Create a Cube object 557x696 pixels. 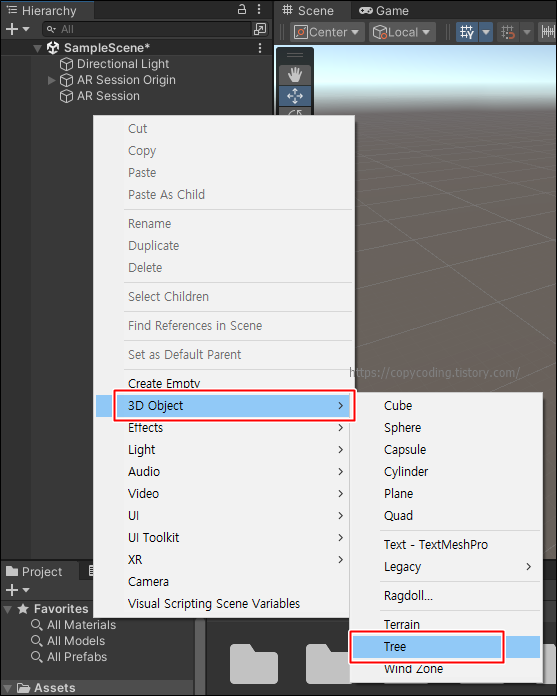(446, 406)
